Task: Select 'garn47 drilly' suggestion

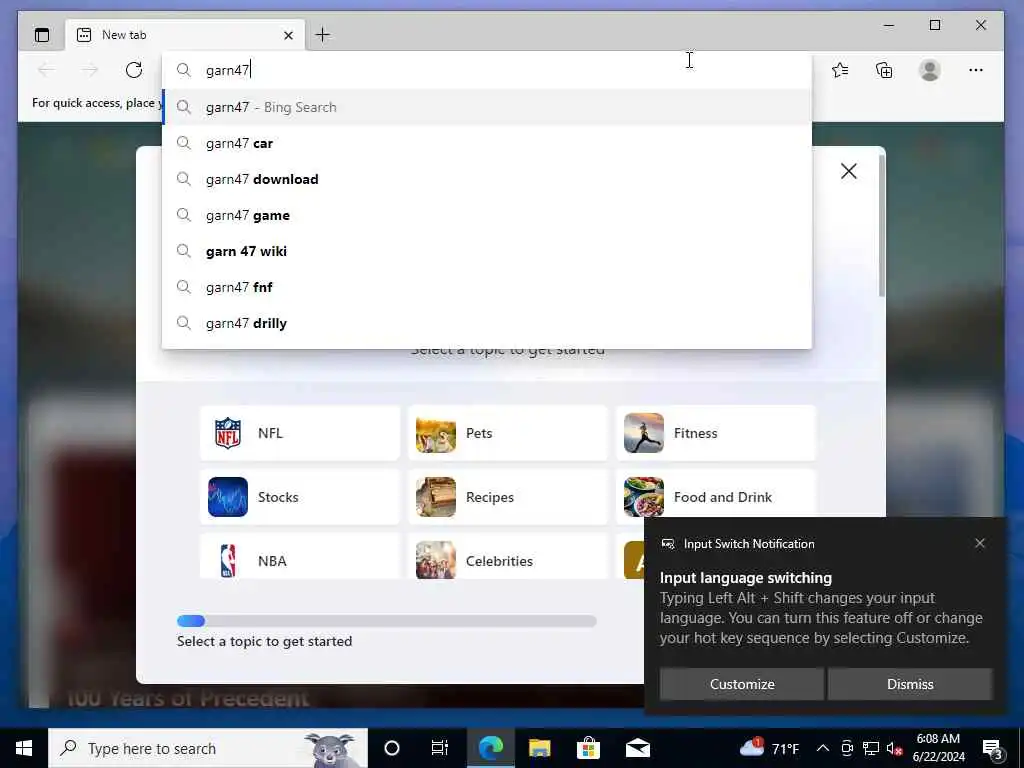Action: tap(487, 323)
